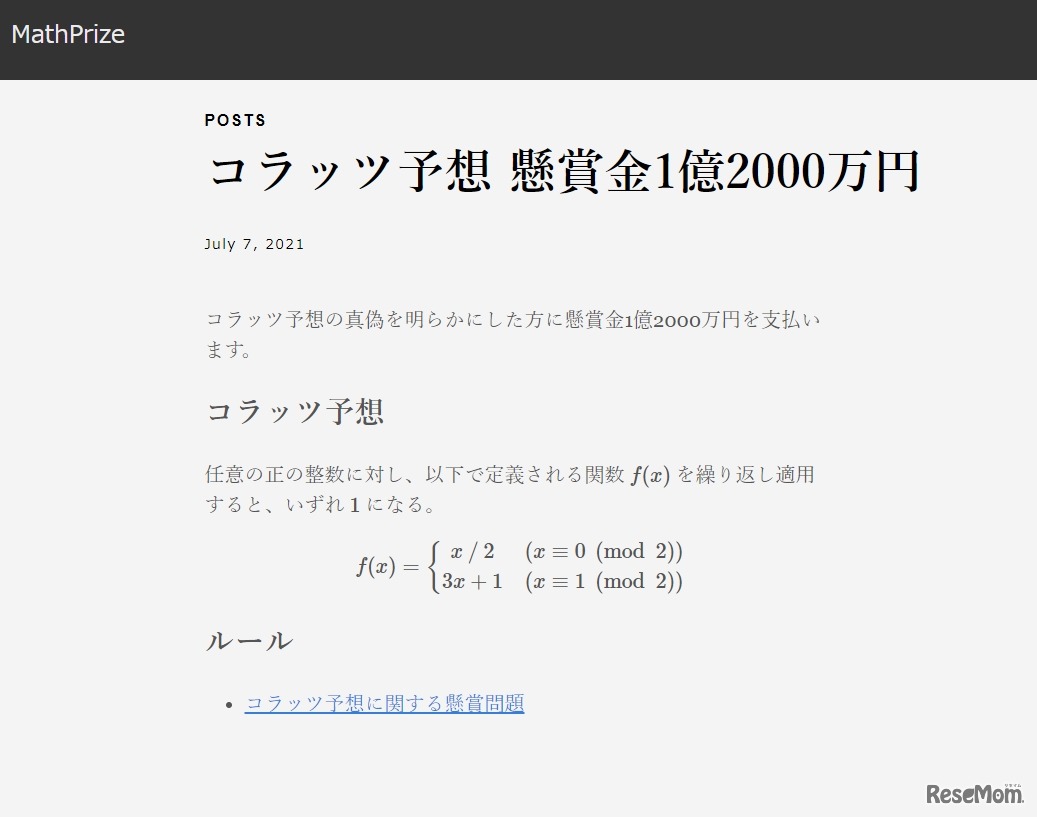Click the July 7, 2021 date
This screenshot has width=1037, height=817.
(254, 243)
